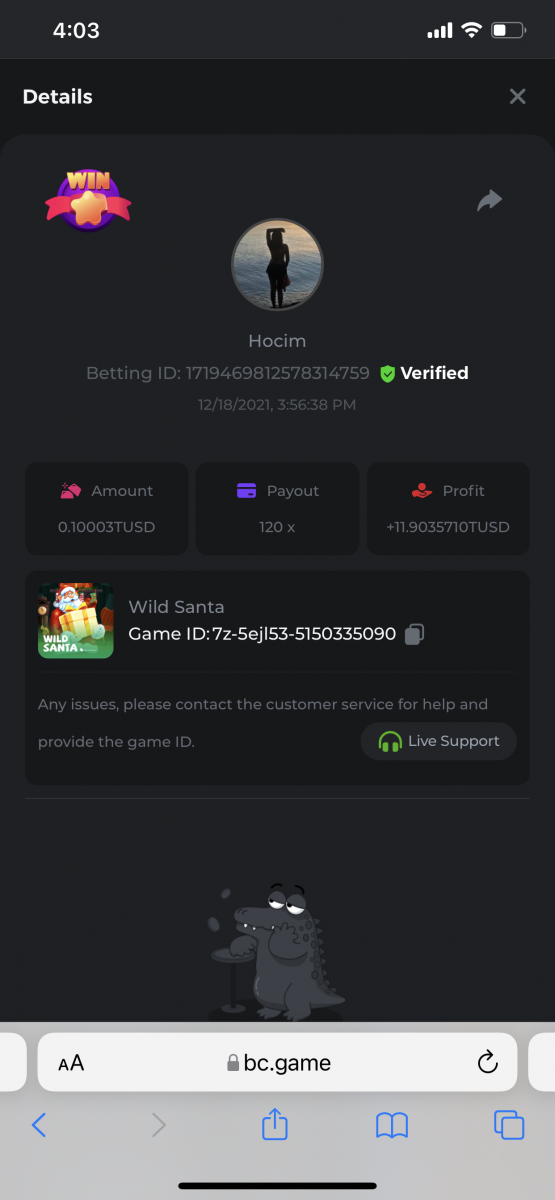Go back to previous page
555x1200 pixels.
point(39,1125)
